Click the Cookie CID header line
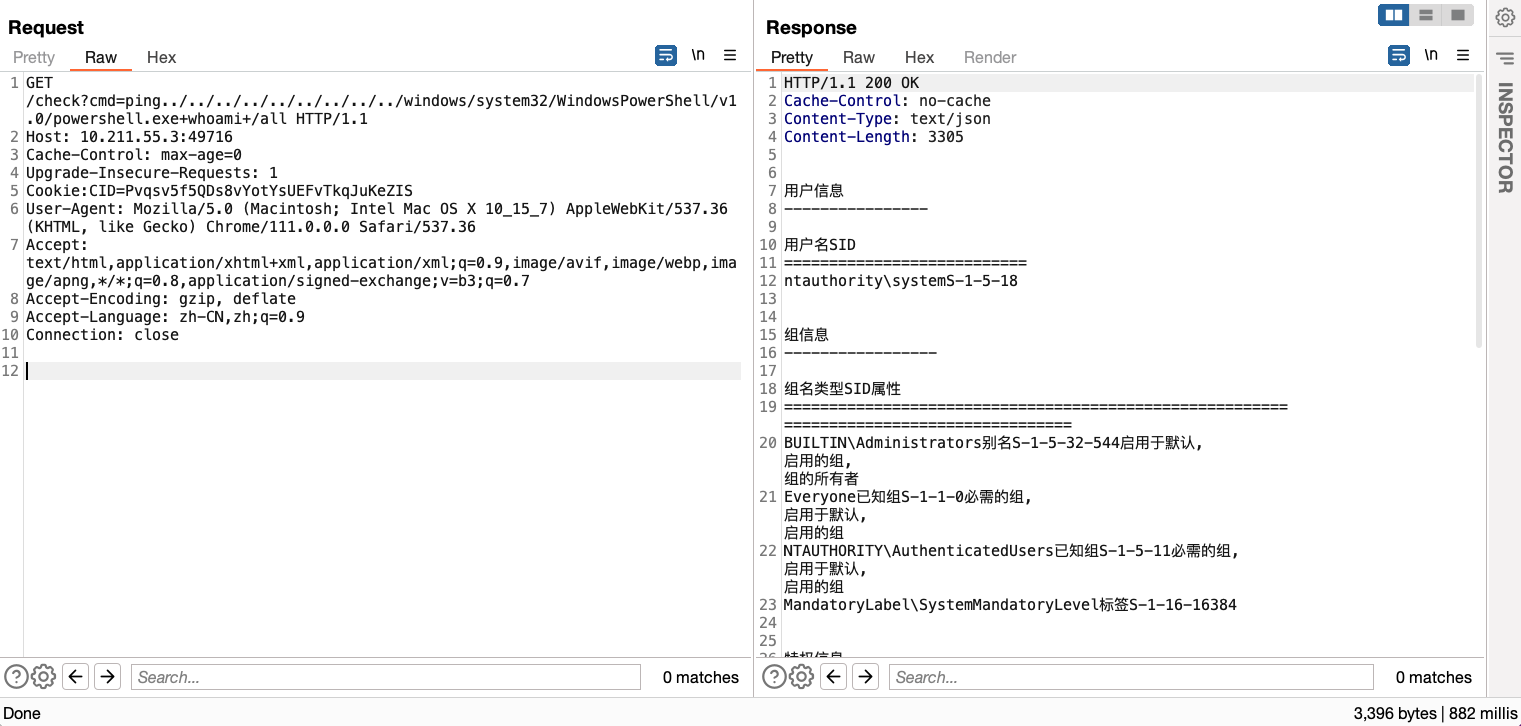Image resolution: width=1521 pixels, height=726 pixels. tap(219, 191)
